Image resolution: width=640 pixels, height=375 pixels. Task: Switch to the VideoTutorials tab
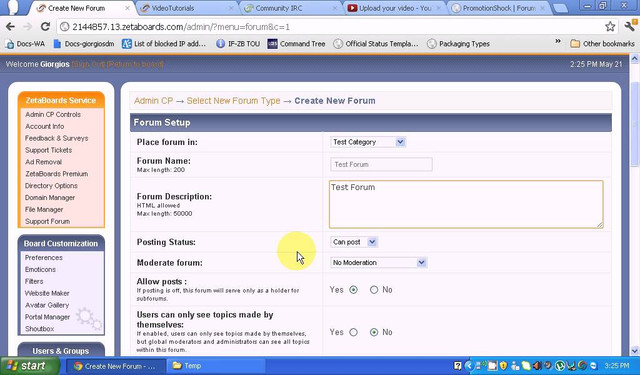click(186, 8)
